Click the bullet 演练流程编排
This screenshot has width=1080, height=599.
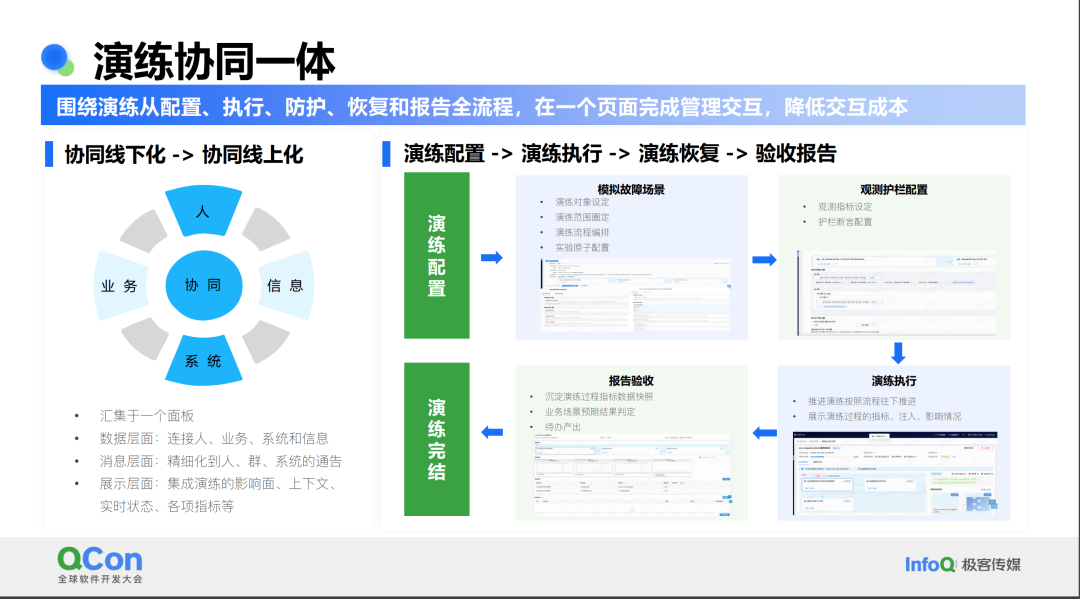click(x=582, y=232)
